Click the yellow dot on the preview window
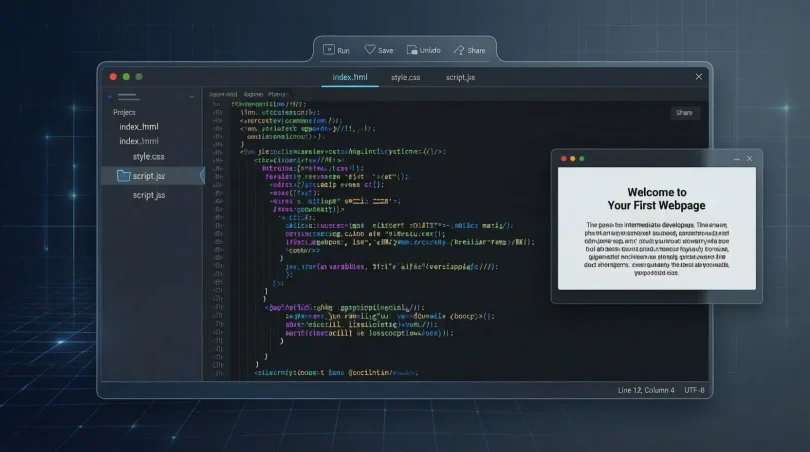 tap(572, 159)
